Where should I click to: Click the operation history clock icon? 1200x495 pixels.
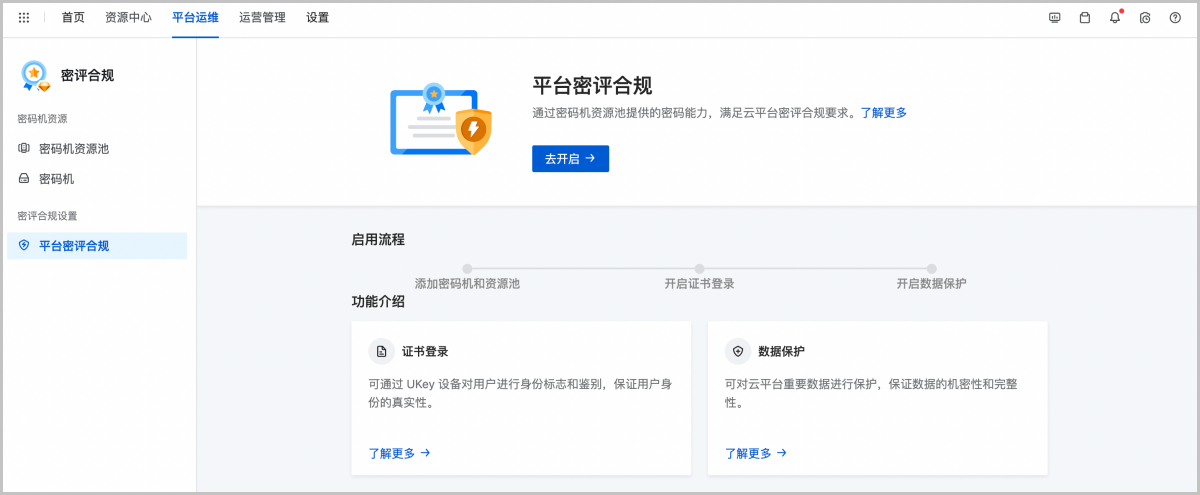(1145, 18)
